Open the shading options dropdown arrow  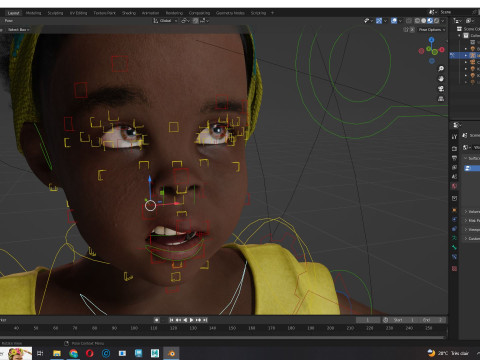[443, 21]
